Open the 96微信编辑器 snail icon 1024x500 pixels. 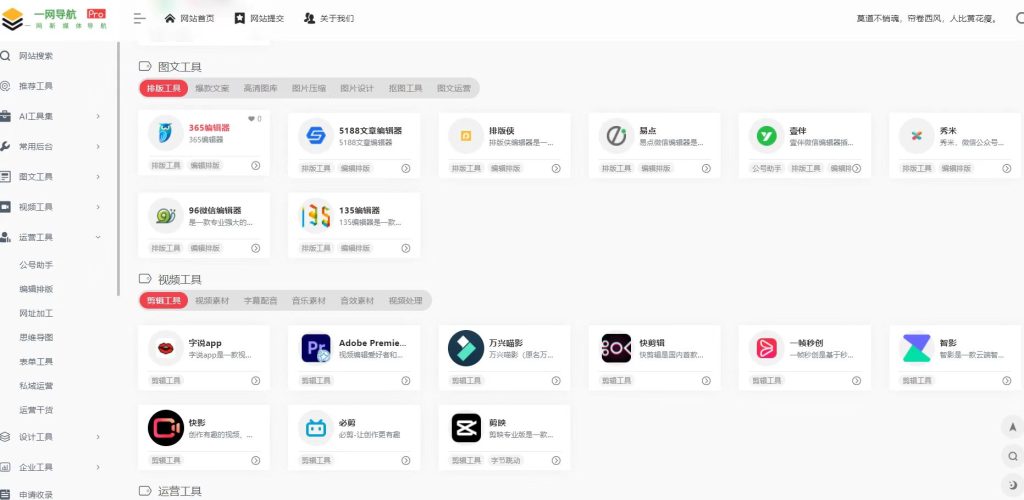pyautogui.click(x=166, y=215)
